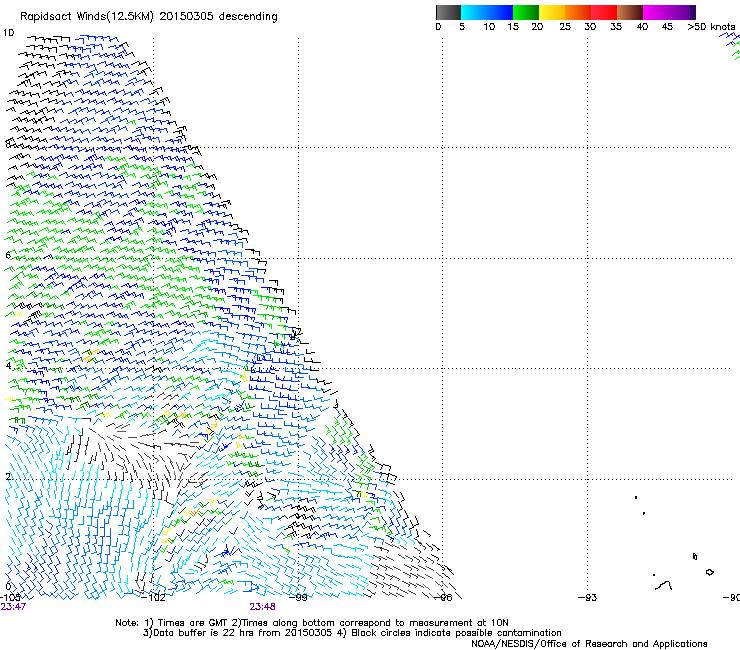Click the latitude label '2'
Screen dimensions: 740x650
8,476
